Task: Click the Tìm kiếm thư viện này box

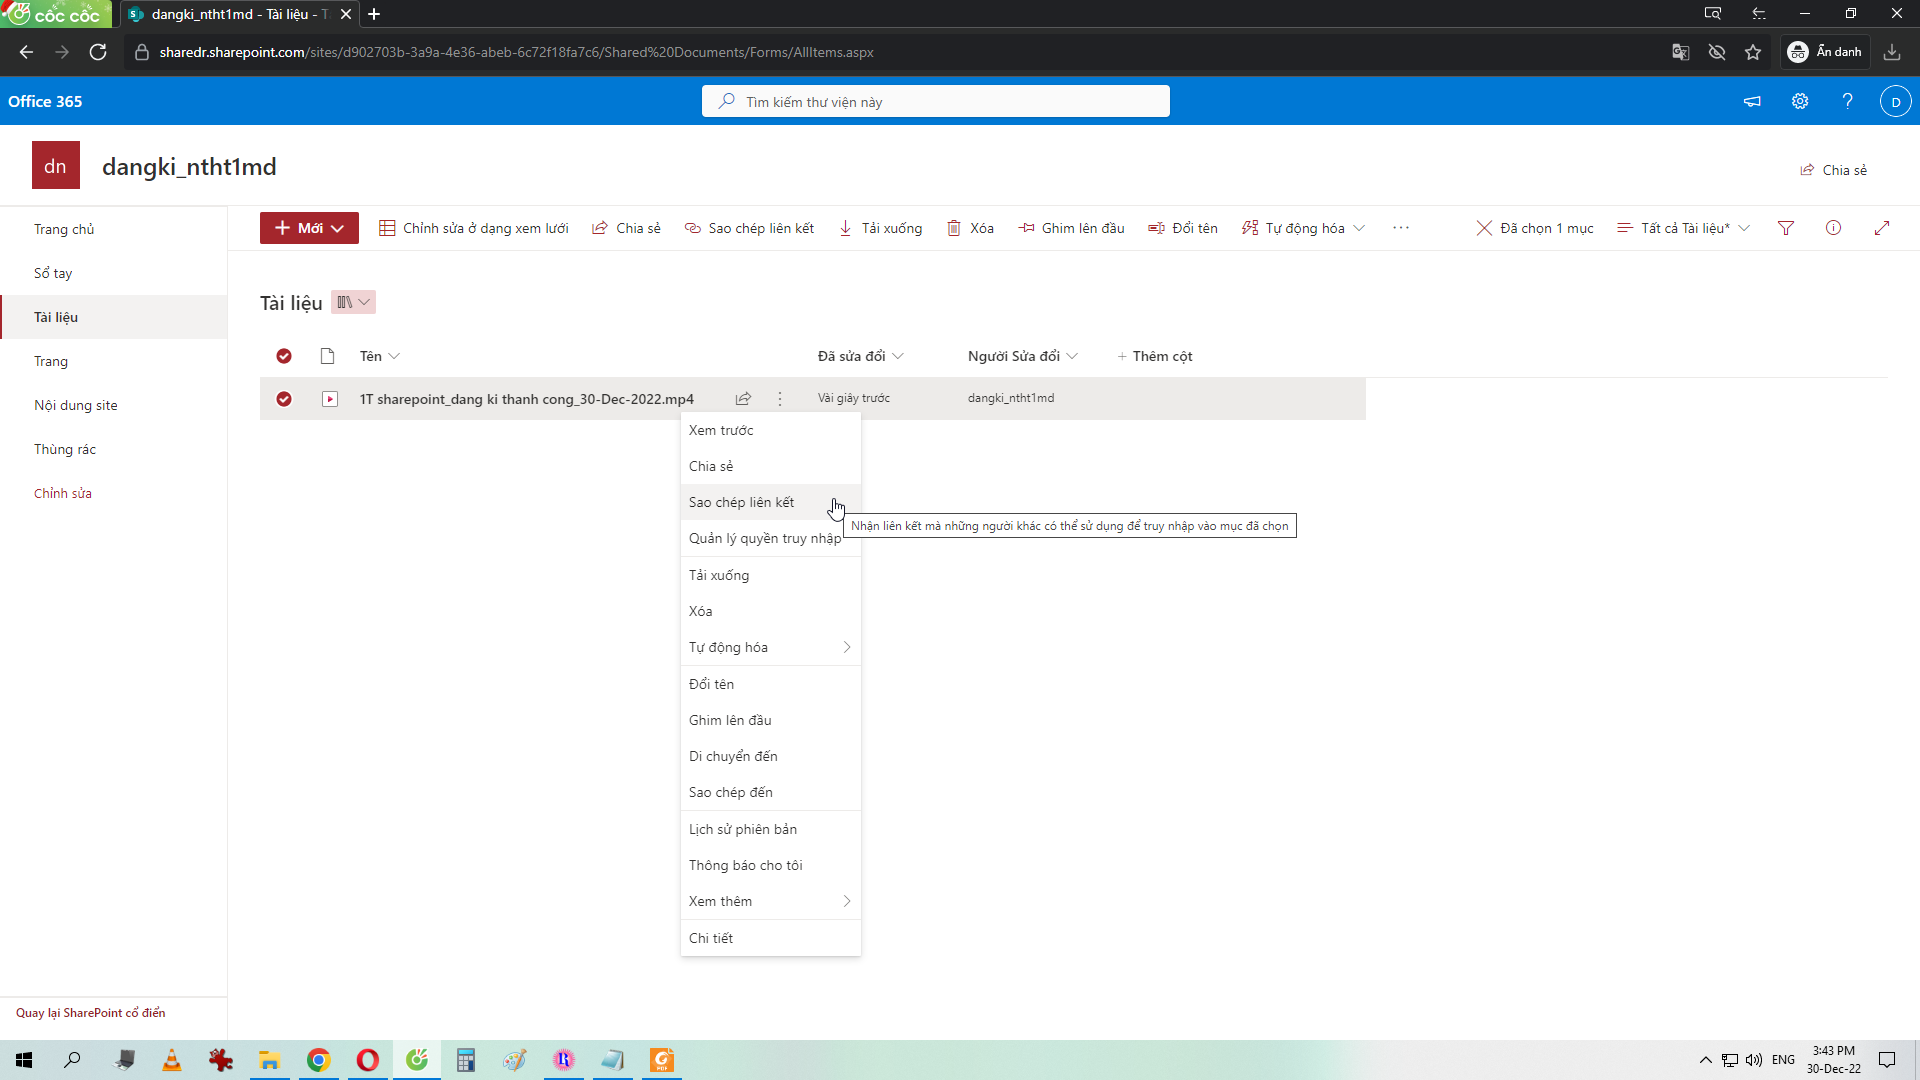Action: pos(936,101)
